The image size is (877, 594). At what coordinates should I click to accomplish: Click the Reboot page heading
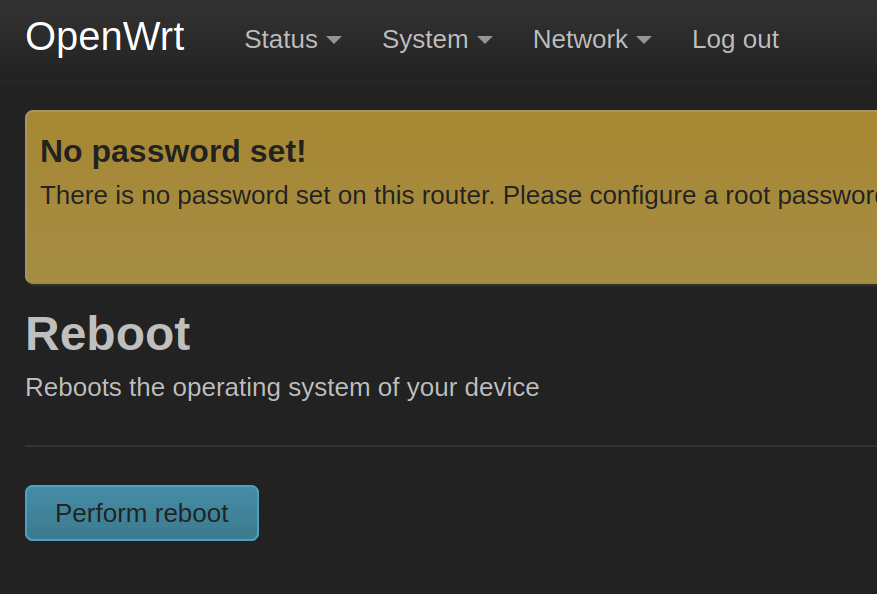108,334
